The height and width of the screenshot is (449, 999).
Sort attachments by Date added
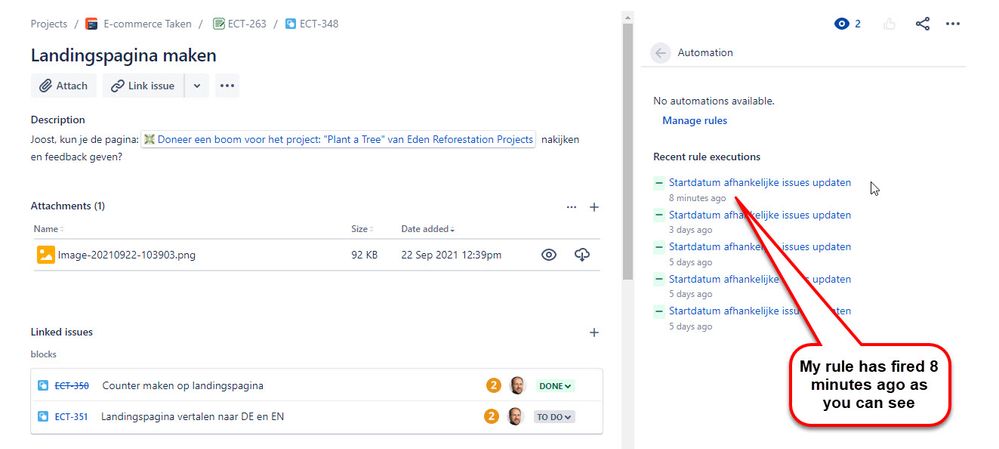[428, 229]
